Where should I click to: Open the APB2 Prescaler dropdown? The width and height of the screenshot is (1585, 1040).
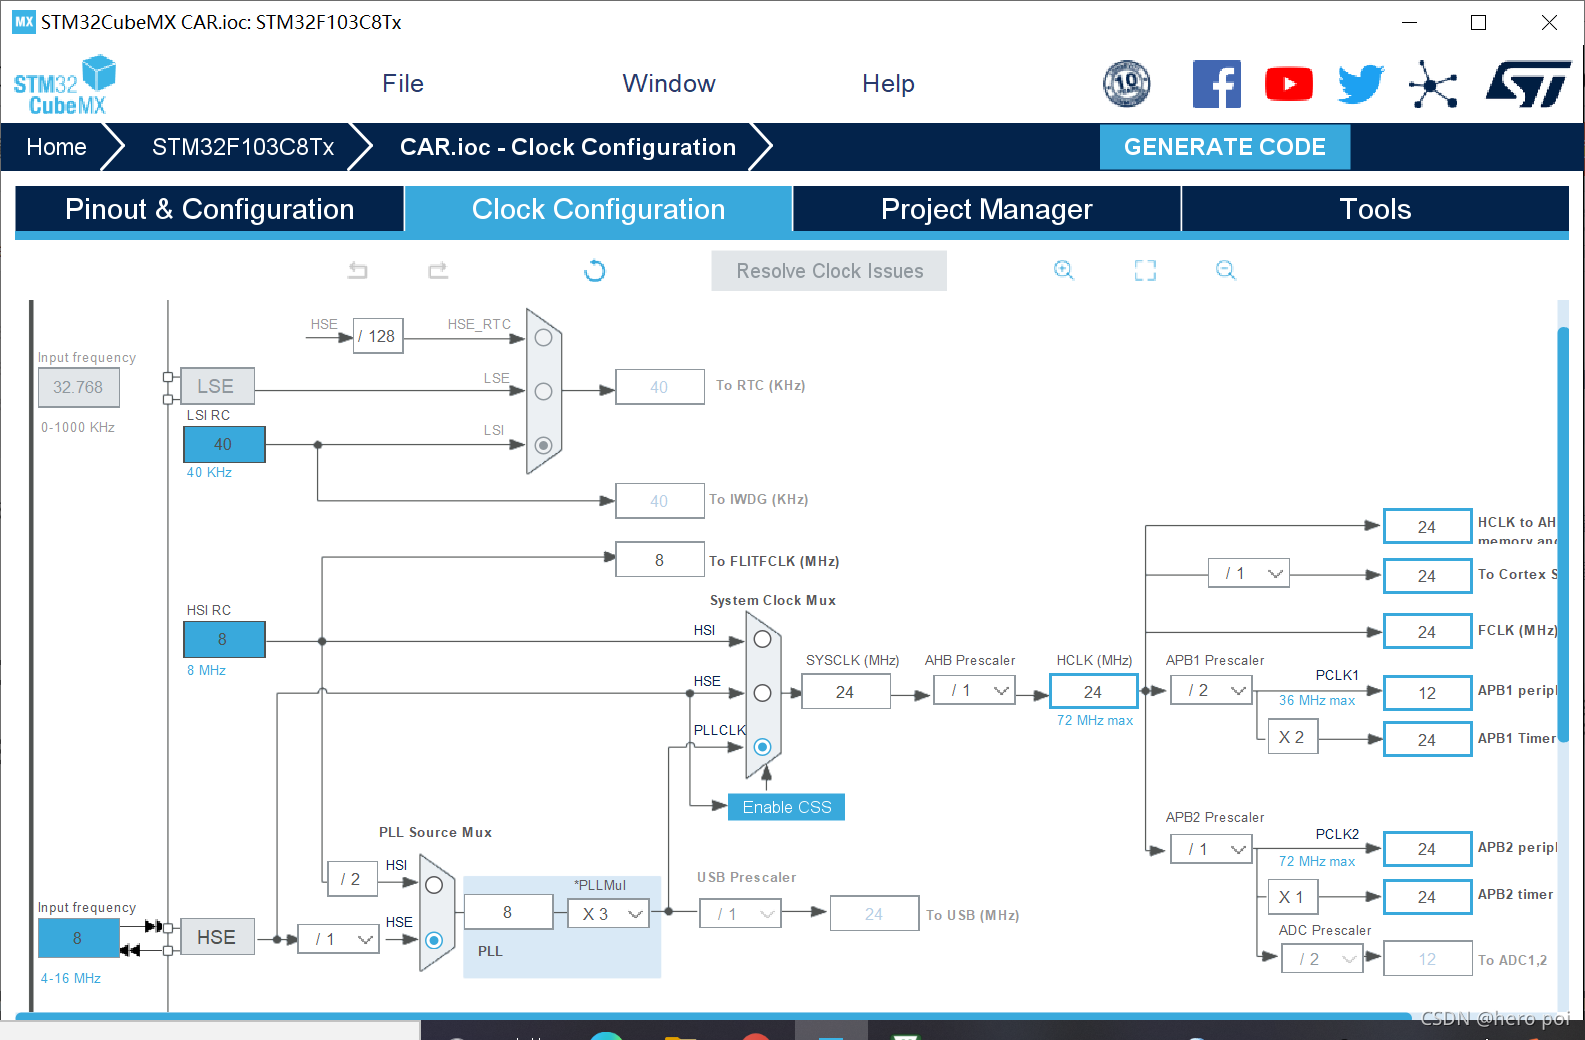click(1211, 849)
